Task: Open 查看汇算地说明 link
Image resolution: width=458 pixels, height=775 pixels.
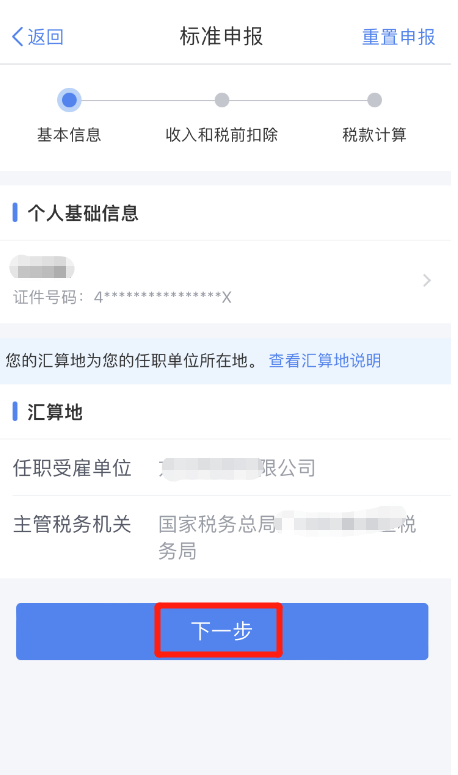Action: coord(325,360)
